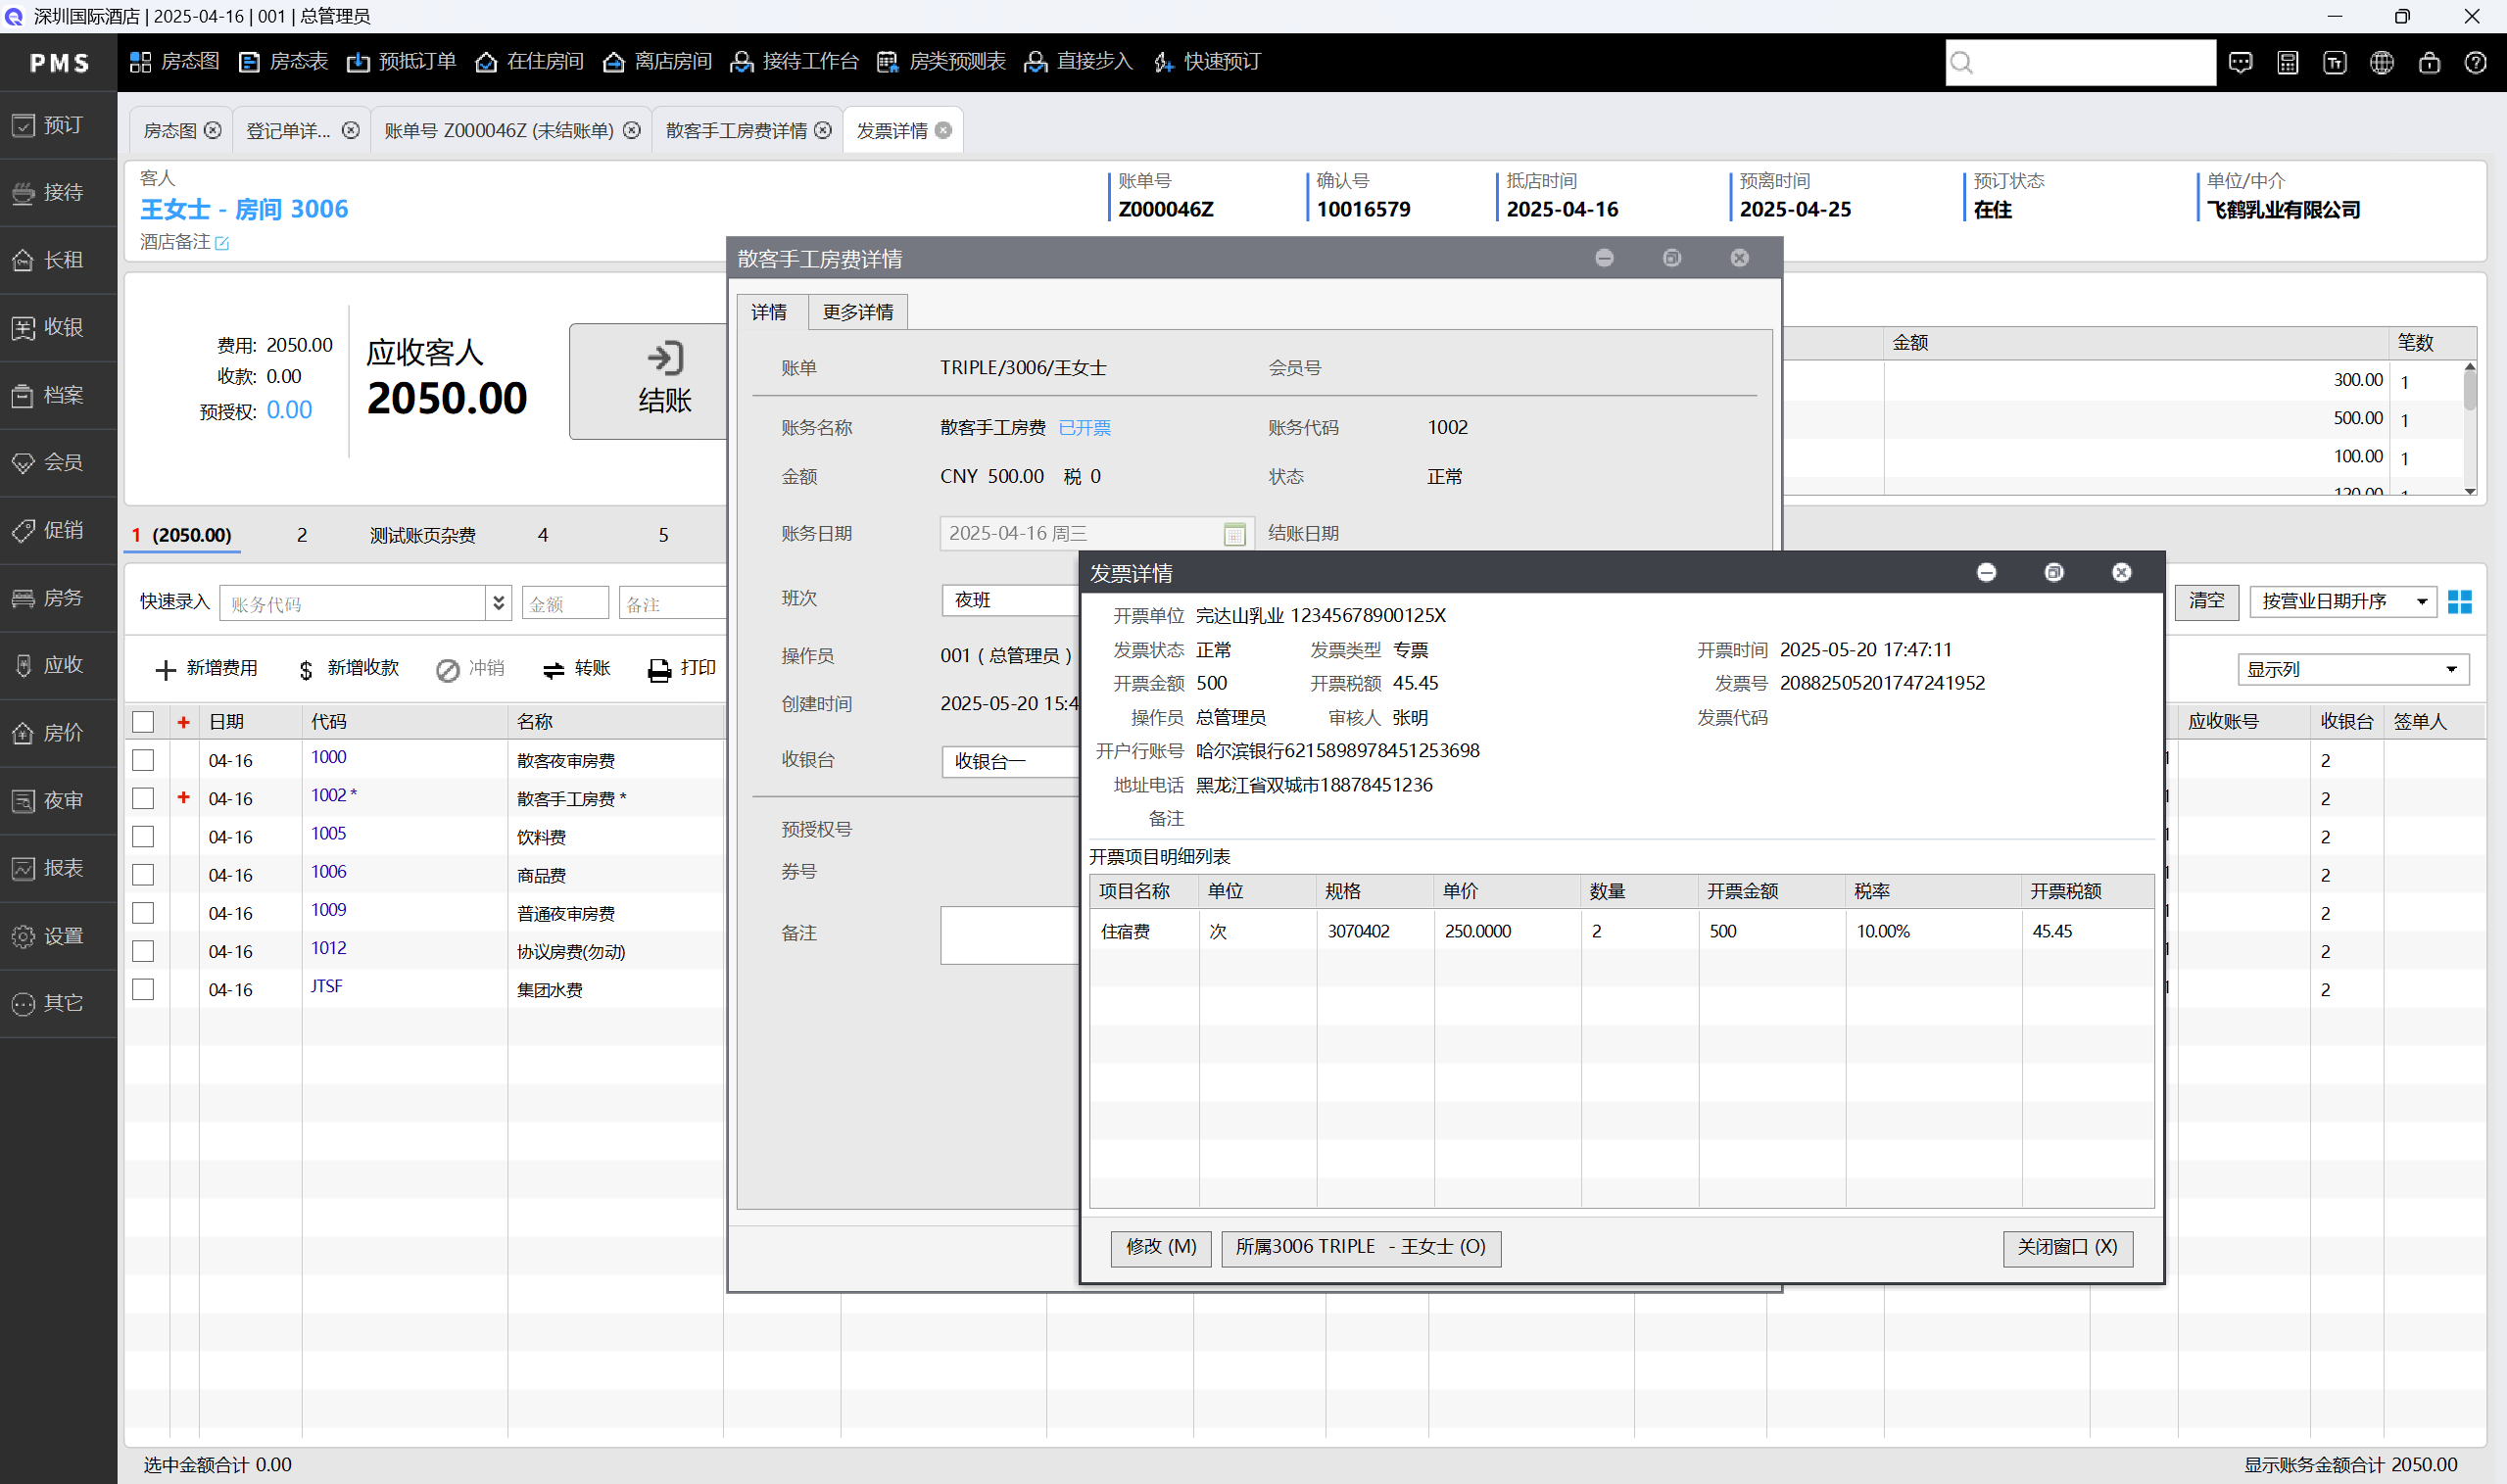Check the row for 1000 散客夜审房费
This screenshot has height=1484, width=2507.
coord(143,760)
